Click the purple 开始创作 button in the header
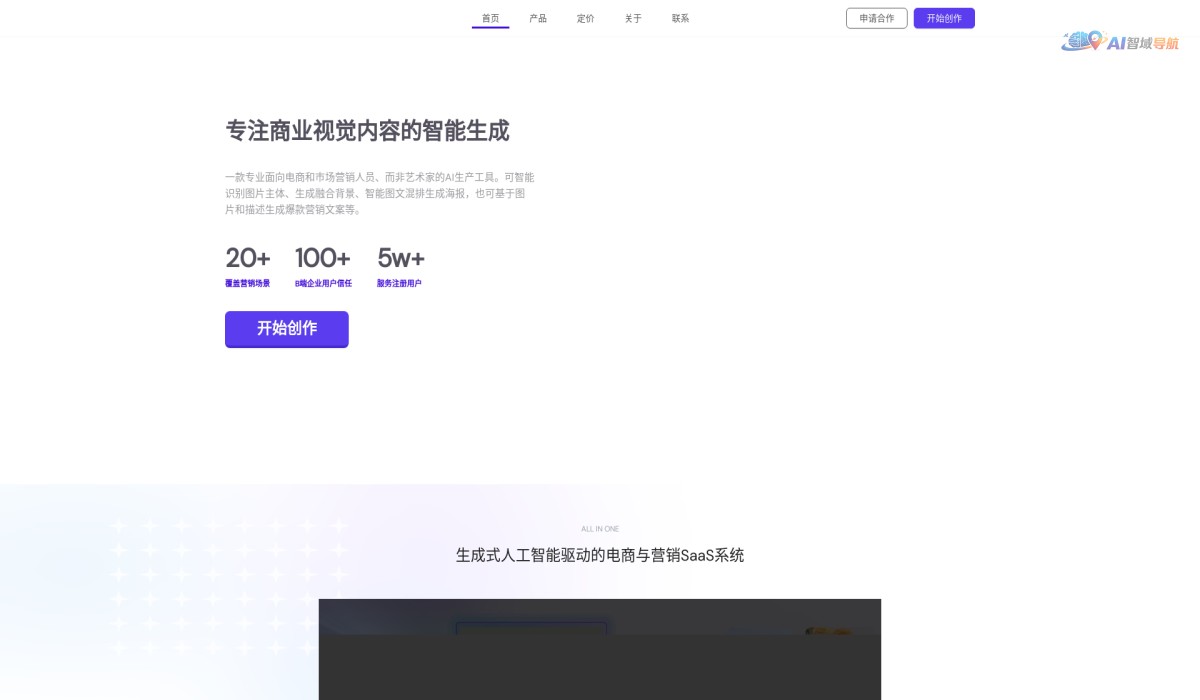This screenshot has width=1200, height=700. point(944,17)
